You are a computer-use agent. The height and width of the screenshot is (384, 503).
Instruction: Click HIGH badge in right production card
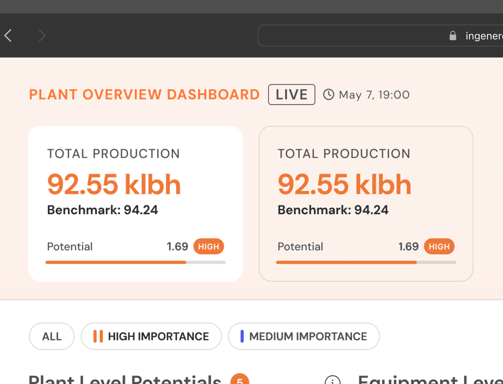(439, 246)
